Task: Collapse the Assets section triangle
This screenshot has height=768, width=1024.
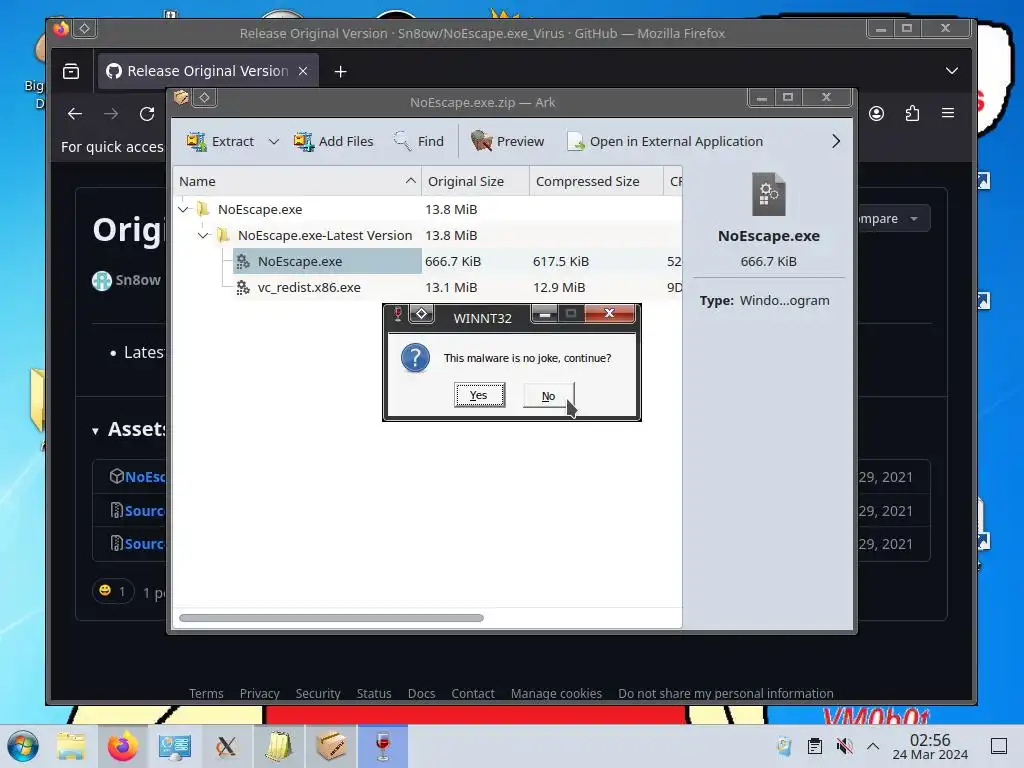Action: (95, 431)
